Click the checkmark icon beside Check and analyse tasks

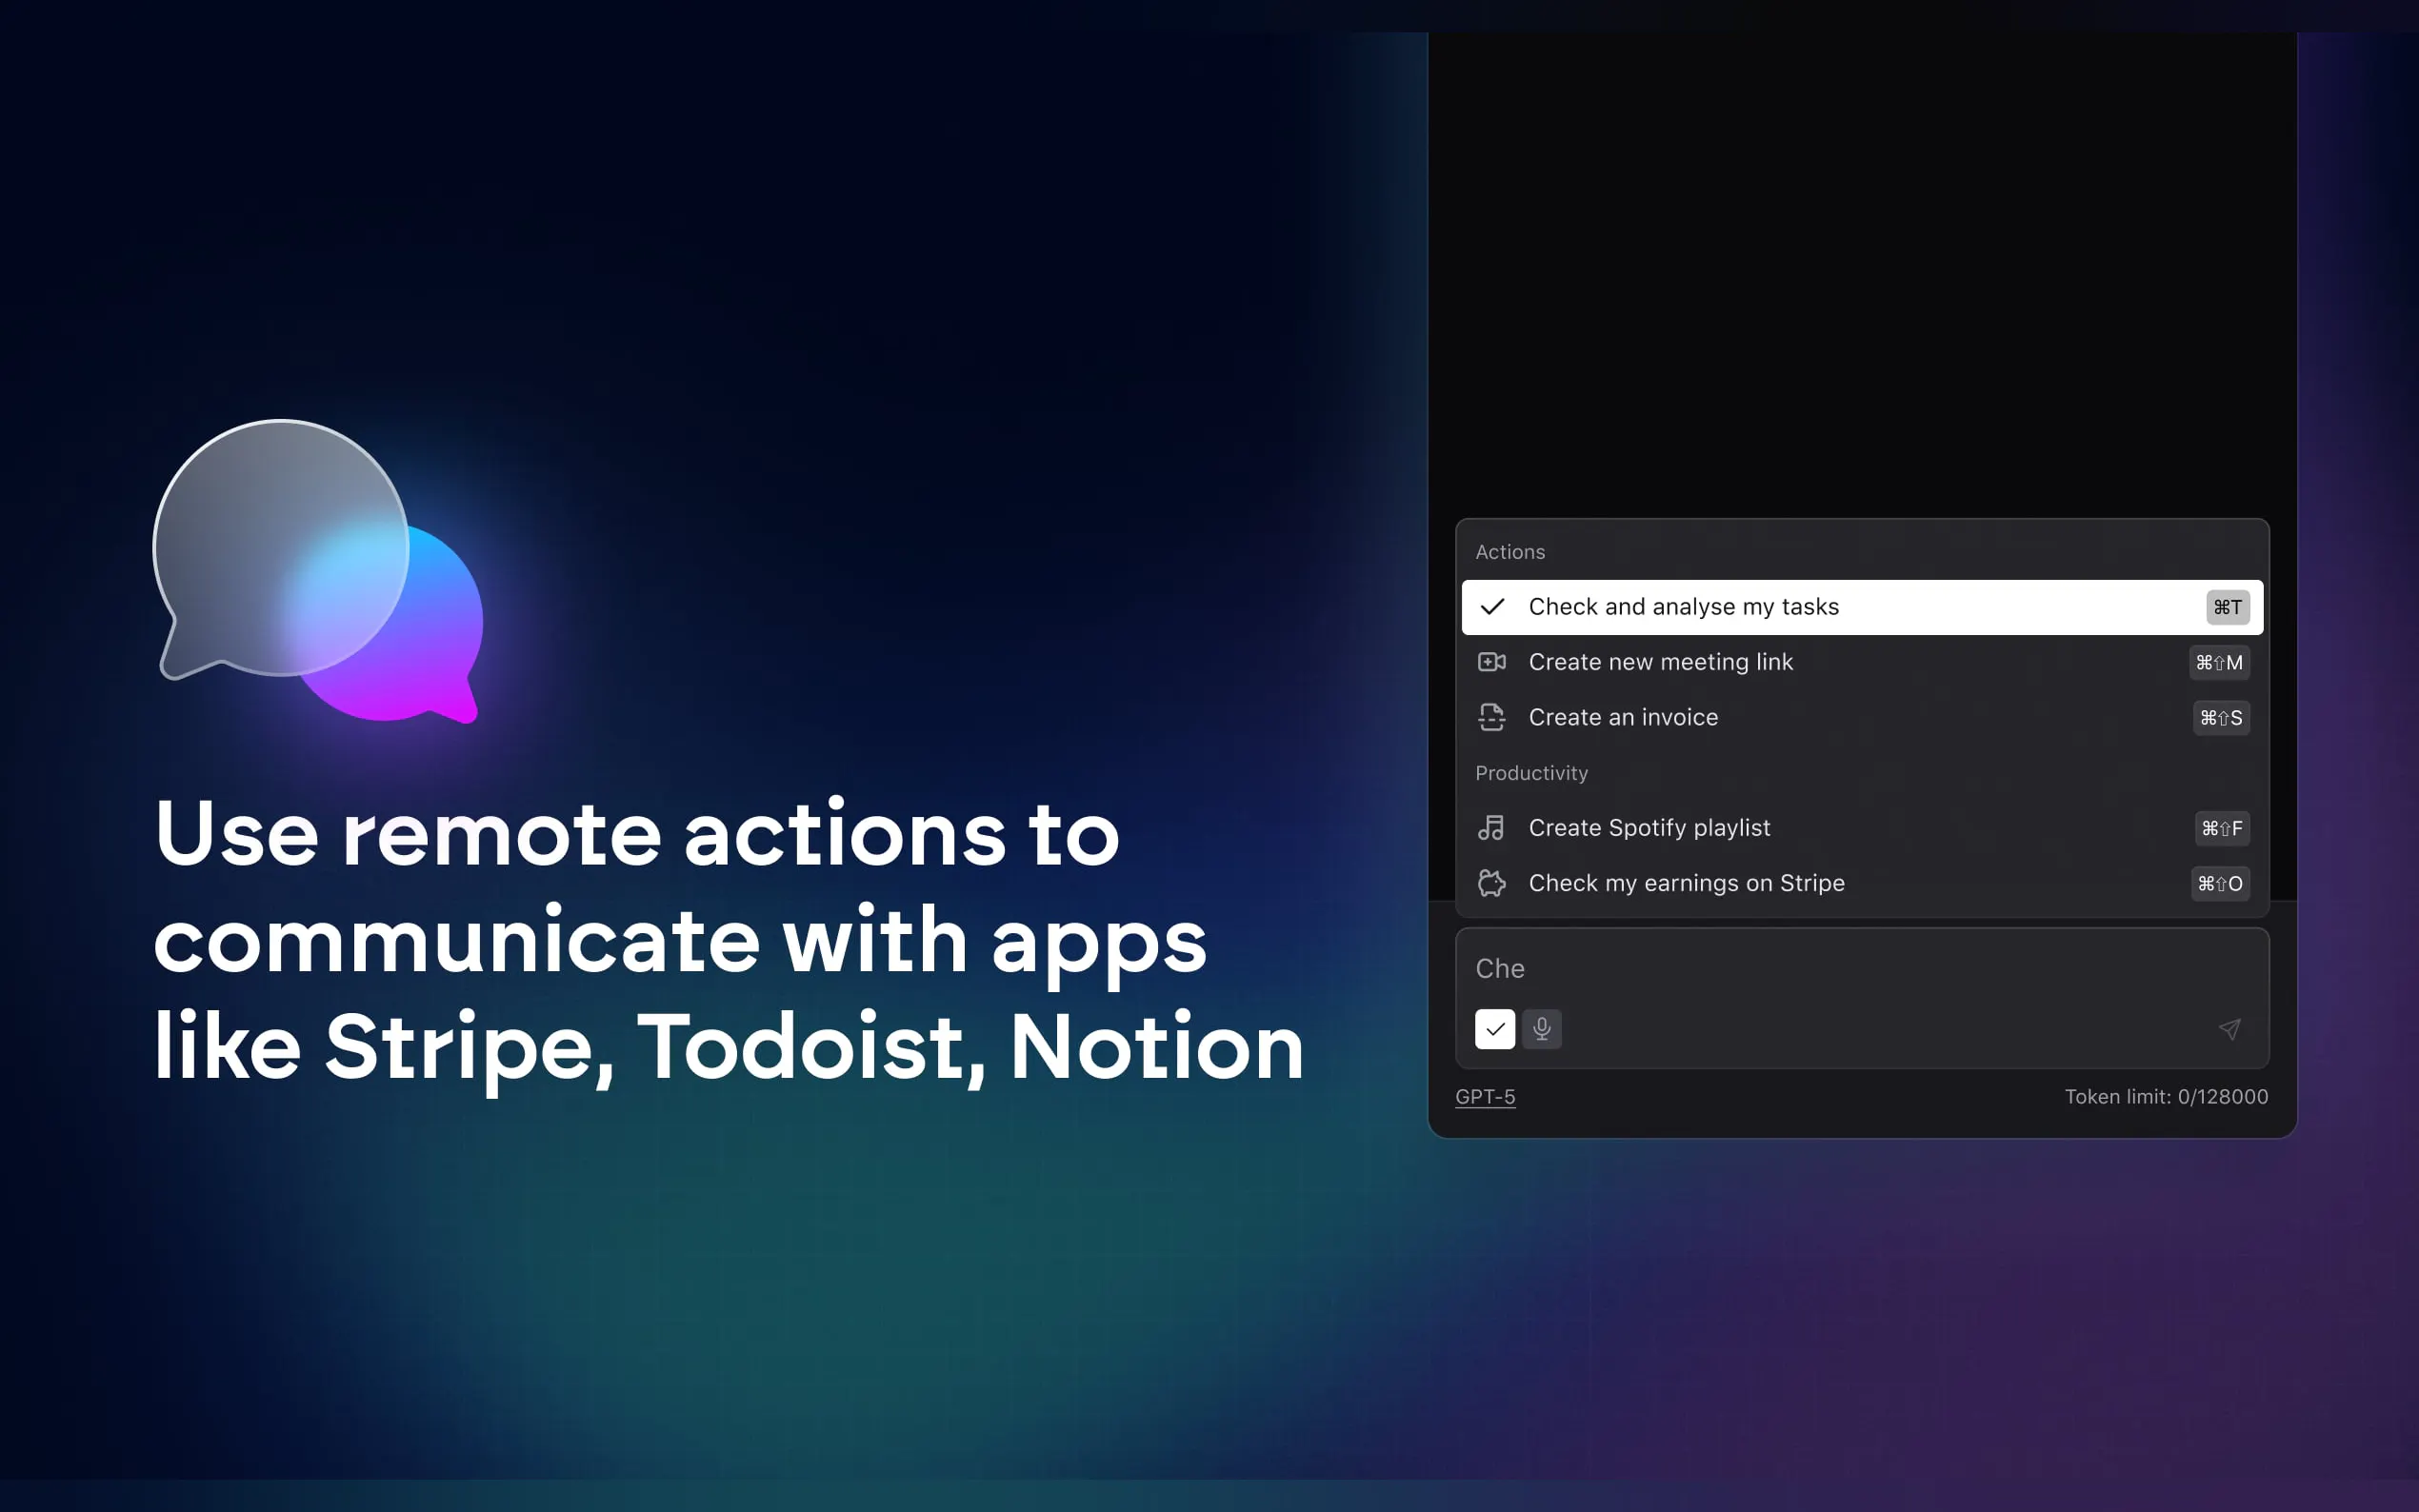tap(1492, 607)
